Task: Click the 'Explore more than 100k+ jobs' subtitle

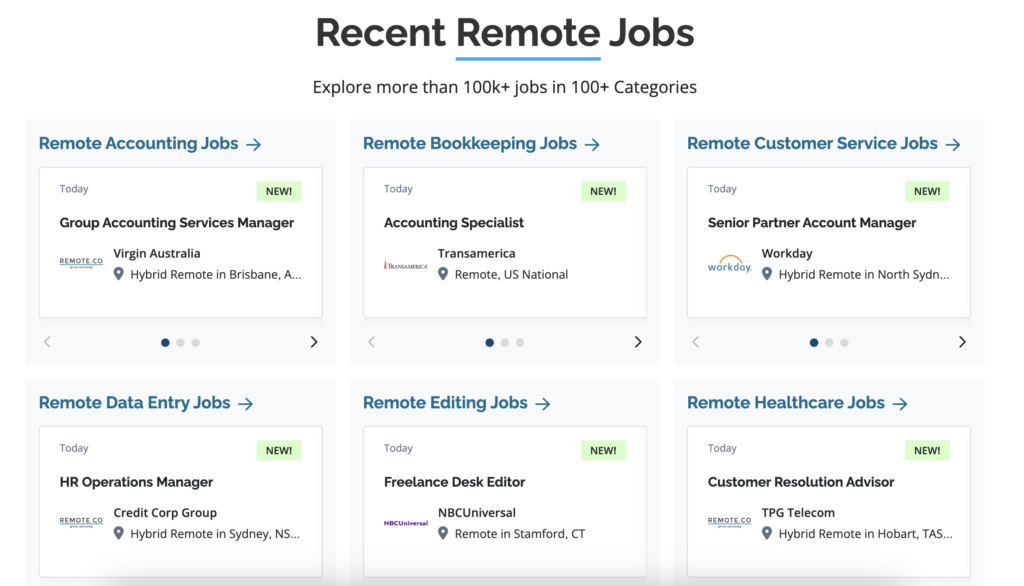Action: 505,87
